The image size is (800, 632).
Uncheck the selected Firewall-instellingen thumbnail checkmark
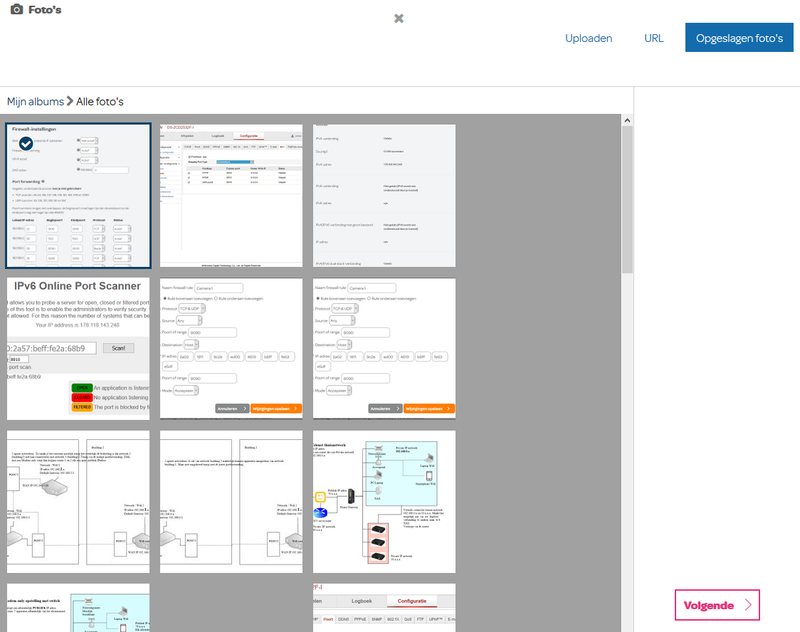click(26, 144)
